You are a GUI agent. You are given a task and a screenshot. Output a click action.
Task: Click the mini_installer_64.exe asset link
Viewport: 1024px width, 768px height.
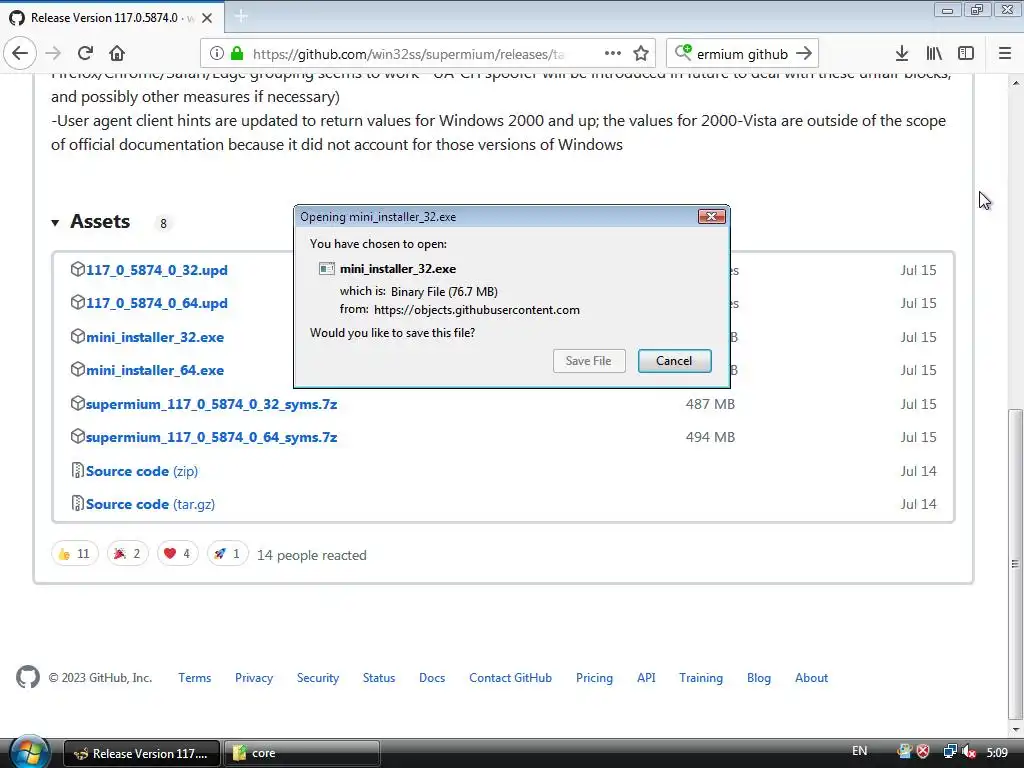point(155,370)
